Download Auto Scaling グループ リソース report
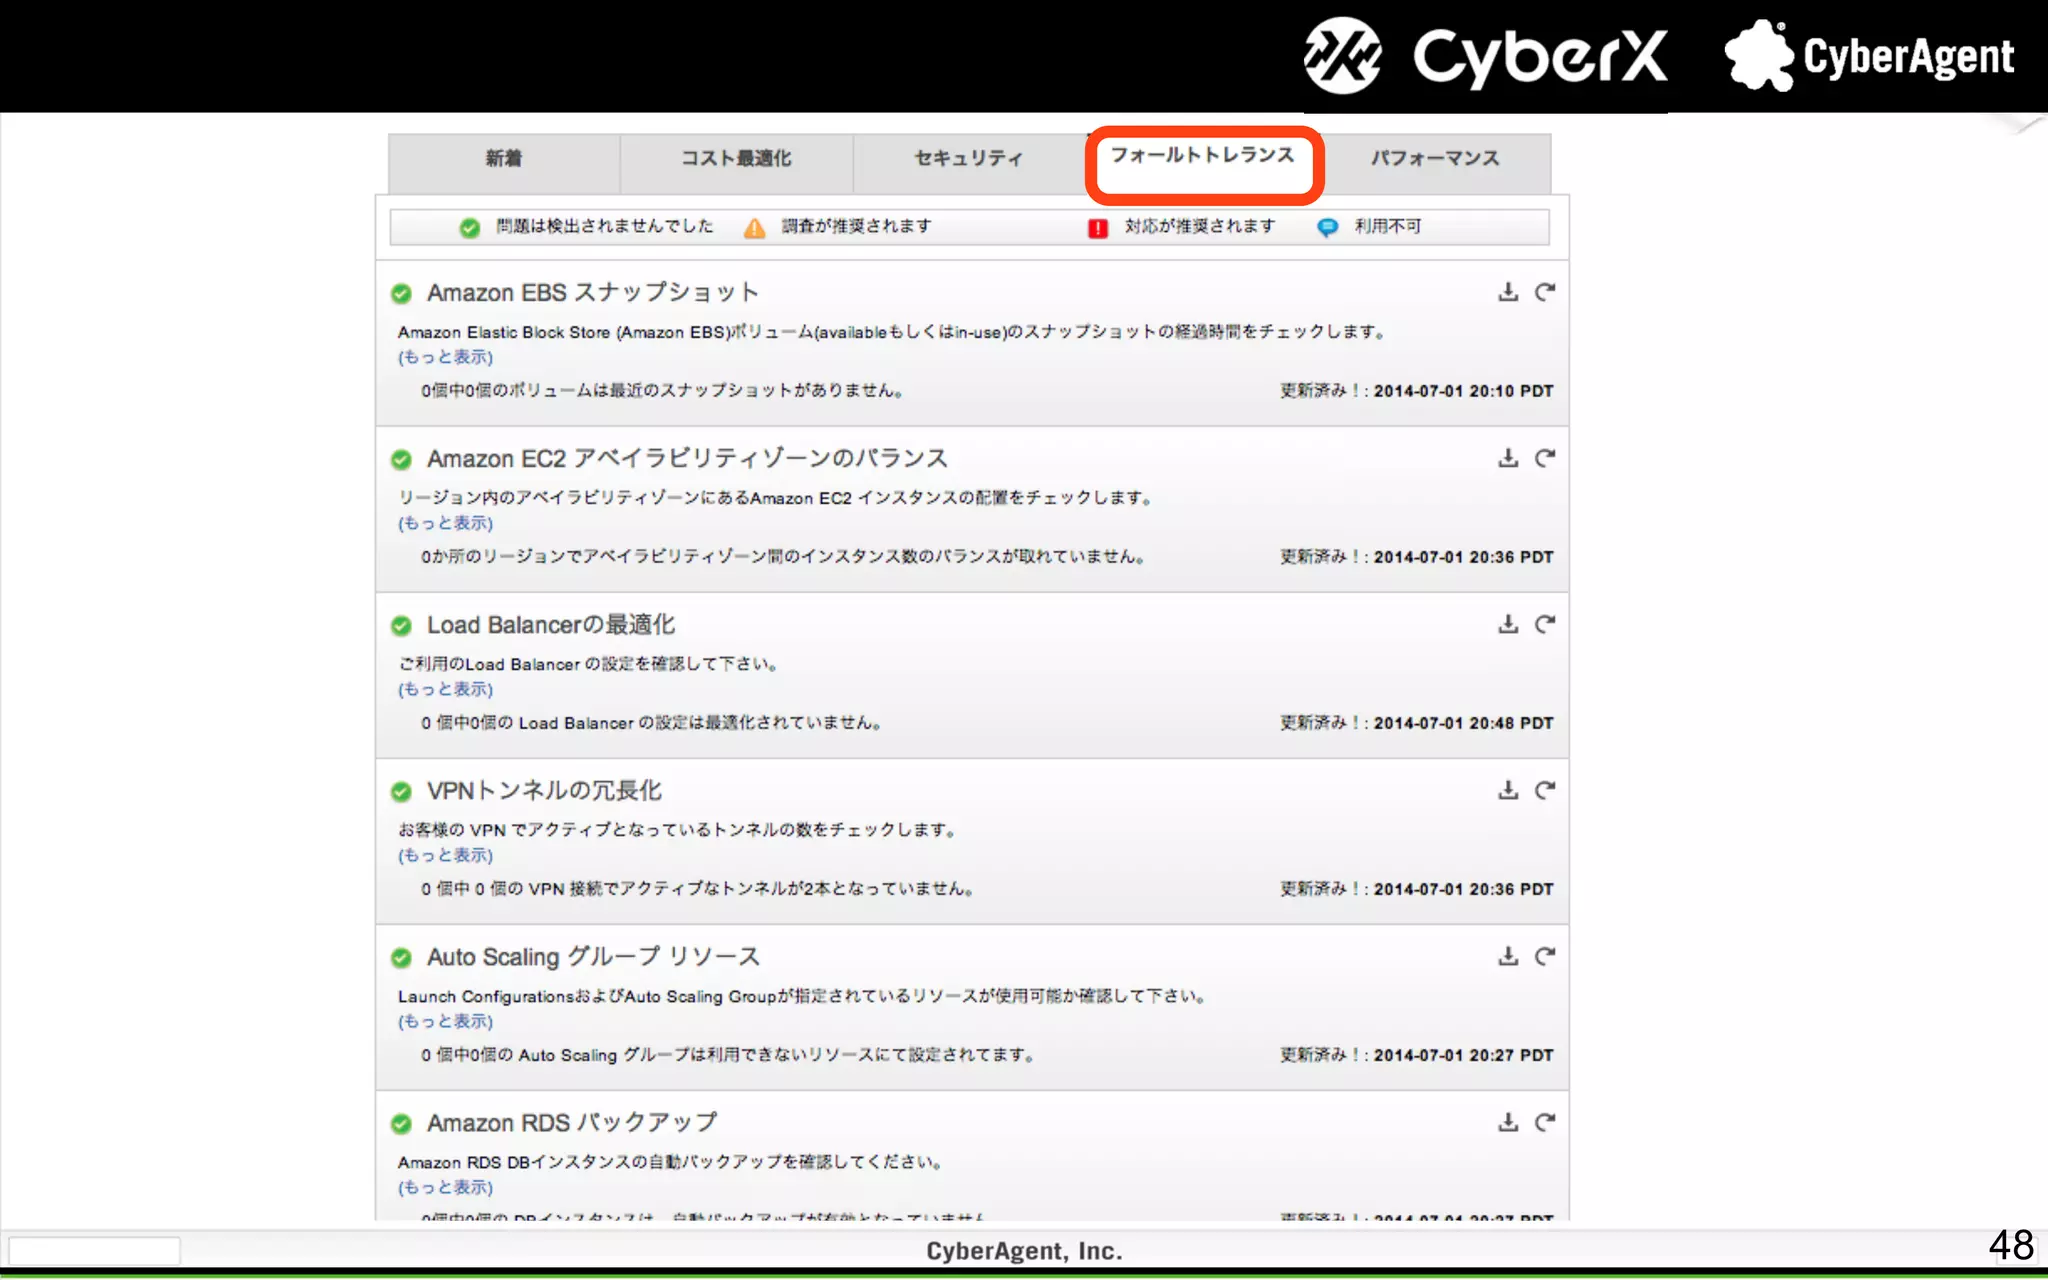Viewport: 2048px width, 1280px height. tap(1508, 956)
